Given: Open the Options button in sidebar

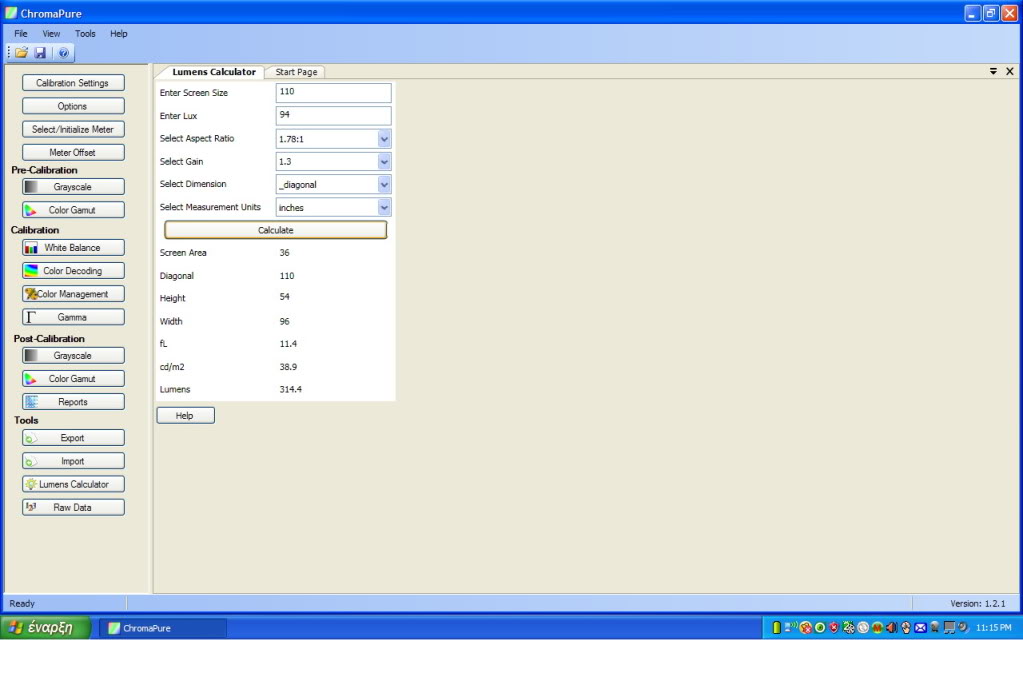Looking at the screenshot, I should click(73, 106).
